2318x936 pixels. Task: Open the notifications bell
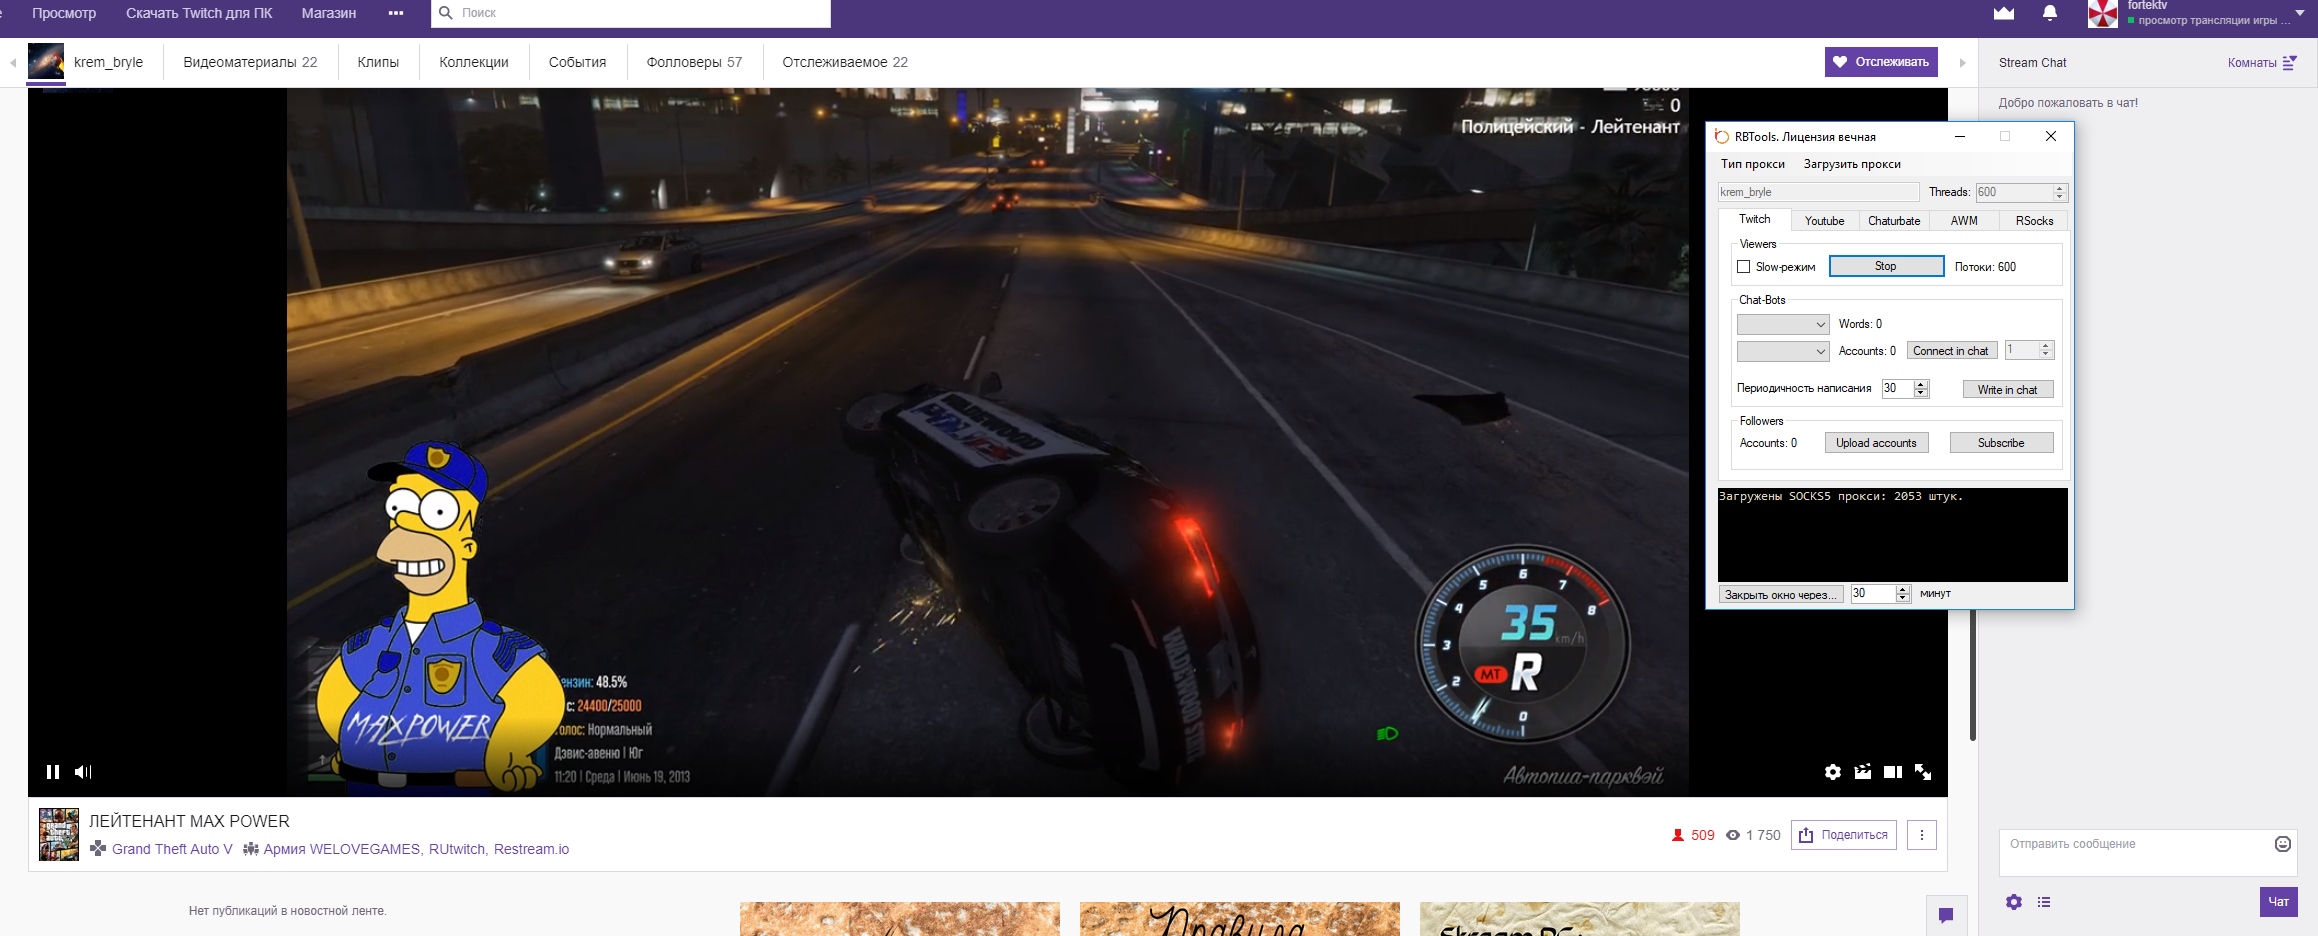click(x=2049, y=13)
